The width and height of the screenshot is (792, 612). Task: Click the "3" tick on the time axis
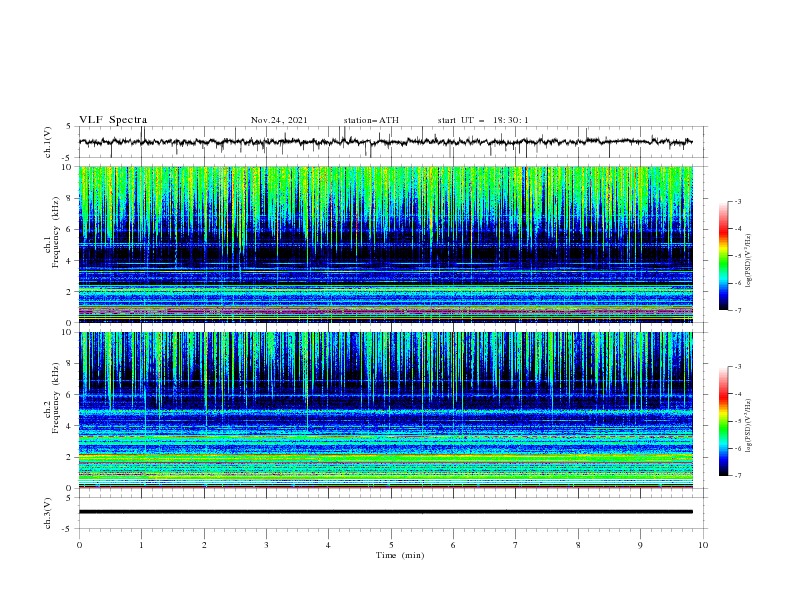pyautogui.click(x=266, y=545)
